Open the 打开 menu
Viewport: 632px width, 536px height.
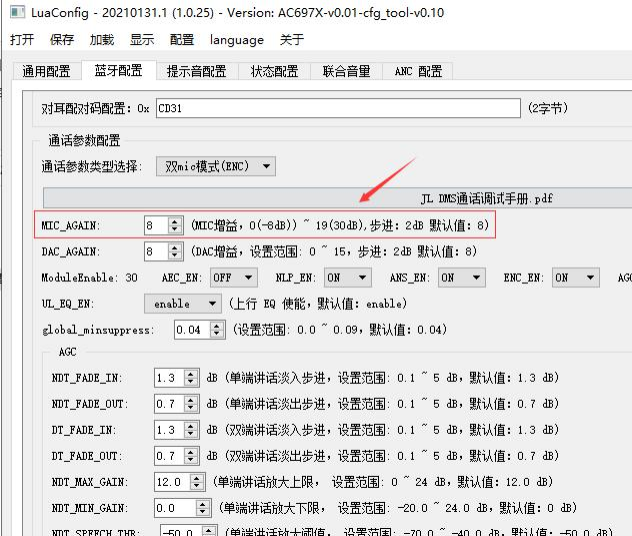22,39
